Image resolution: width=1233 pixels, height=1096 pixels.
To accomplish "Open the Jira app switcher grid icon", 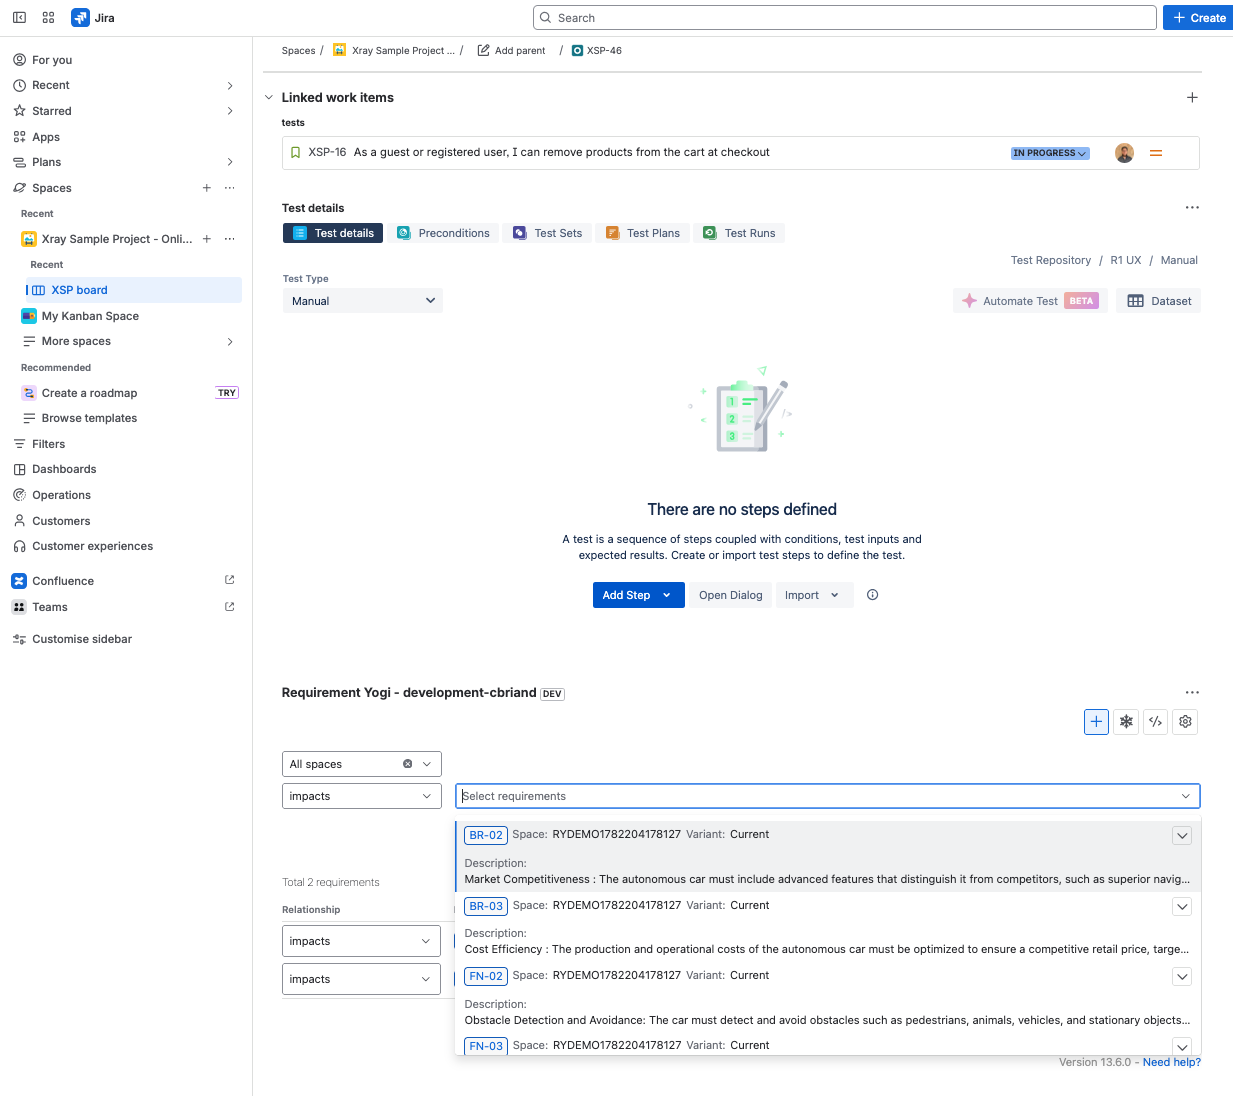I will (x=48, y=18).
